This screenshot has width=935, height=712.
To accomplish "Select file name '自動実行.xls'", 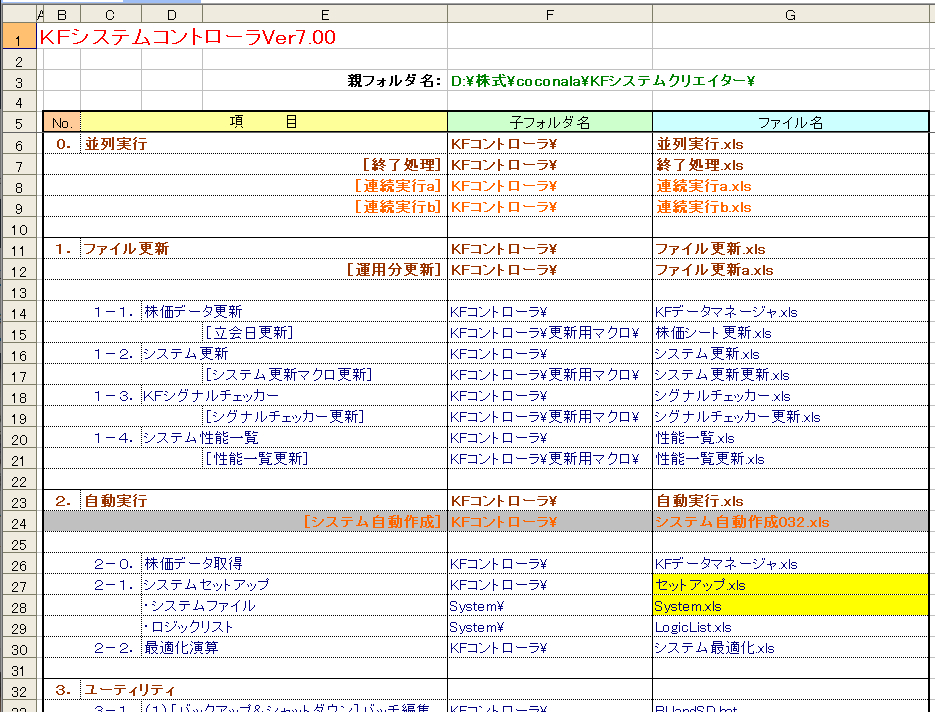I will pyautogui.click(x=700, y=500).
